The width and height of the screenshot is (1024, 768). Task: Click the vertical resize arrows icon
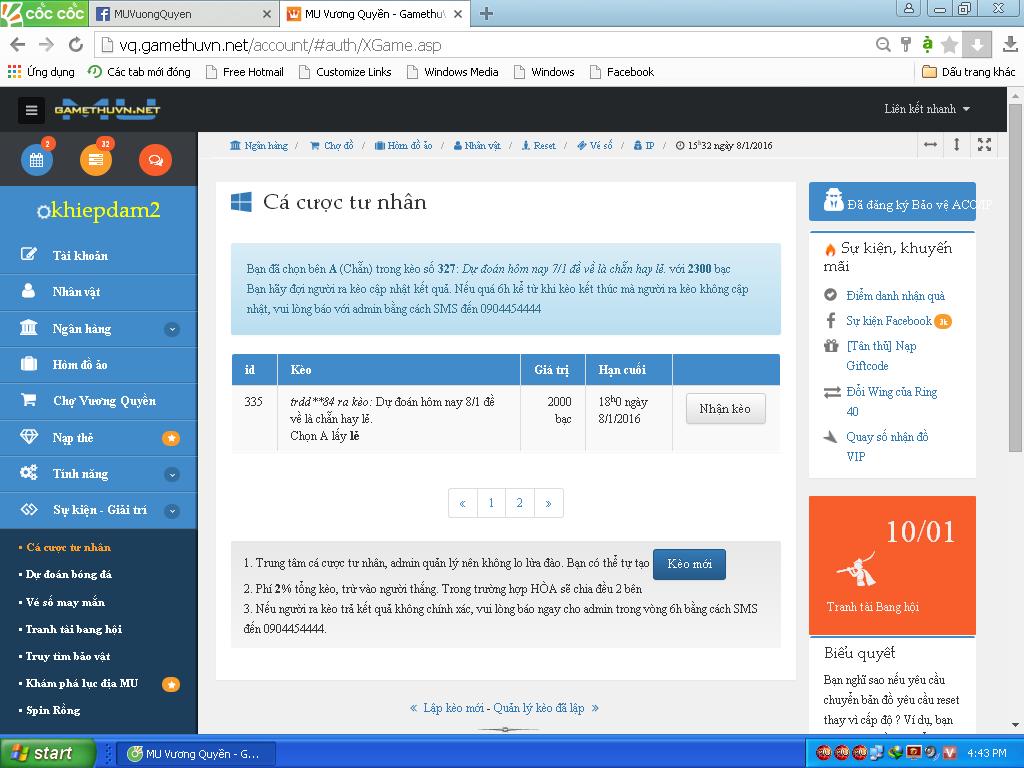[x=957, y=145]
